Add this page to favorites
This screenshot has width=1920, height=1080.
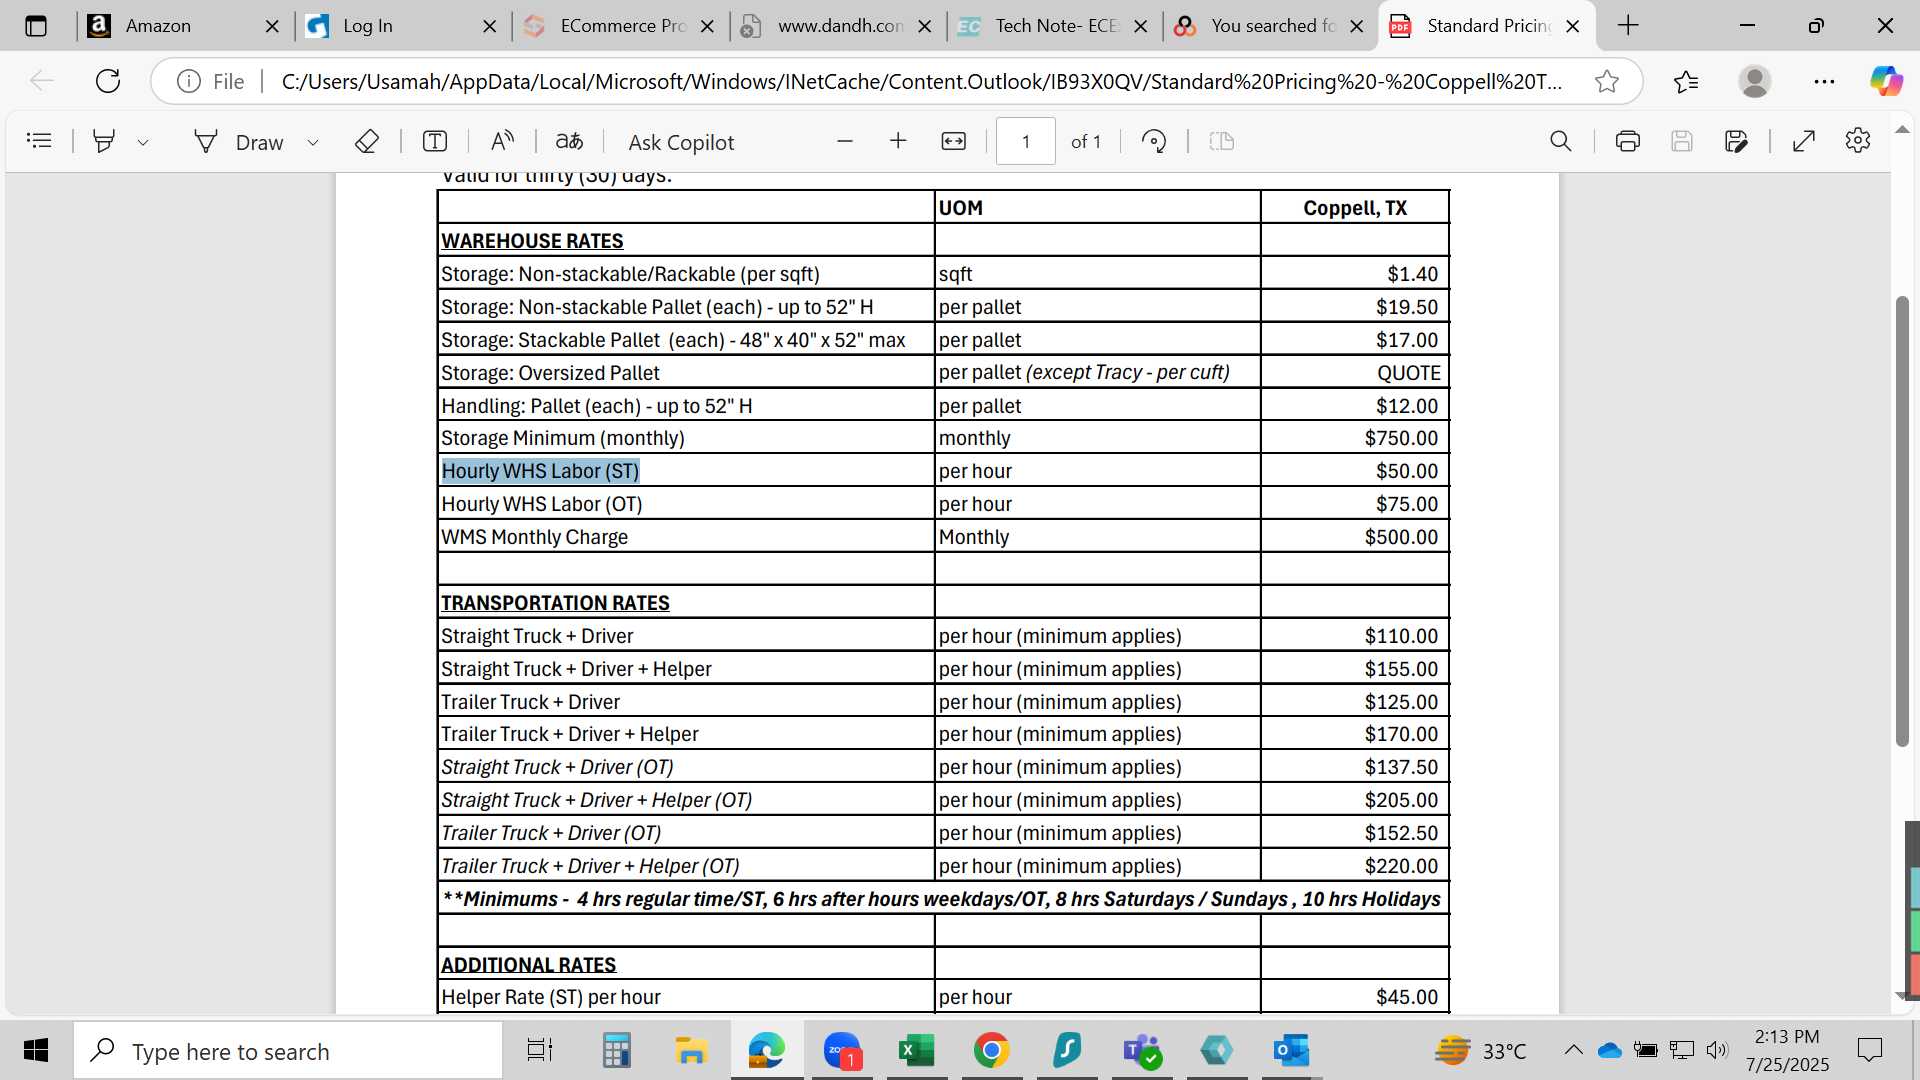(1607, 81)
